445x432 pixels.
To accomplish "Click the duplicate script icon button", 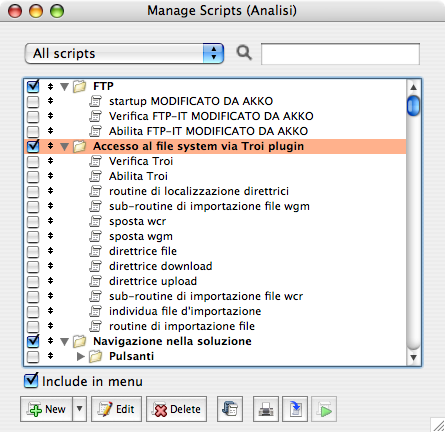I will [x=230, y=409].
